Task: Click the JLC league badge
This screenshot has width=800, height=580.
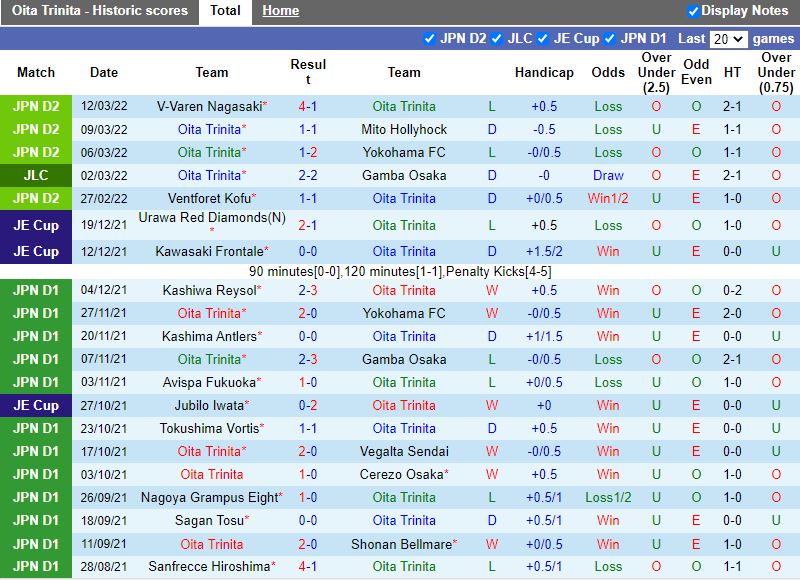Action: pyautogui.click(x=36, y=175)
